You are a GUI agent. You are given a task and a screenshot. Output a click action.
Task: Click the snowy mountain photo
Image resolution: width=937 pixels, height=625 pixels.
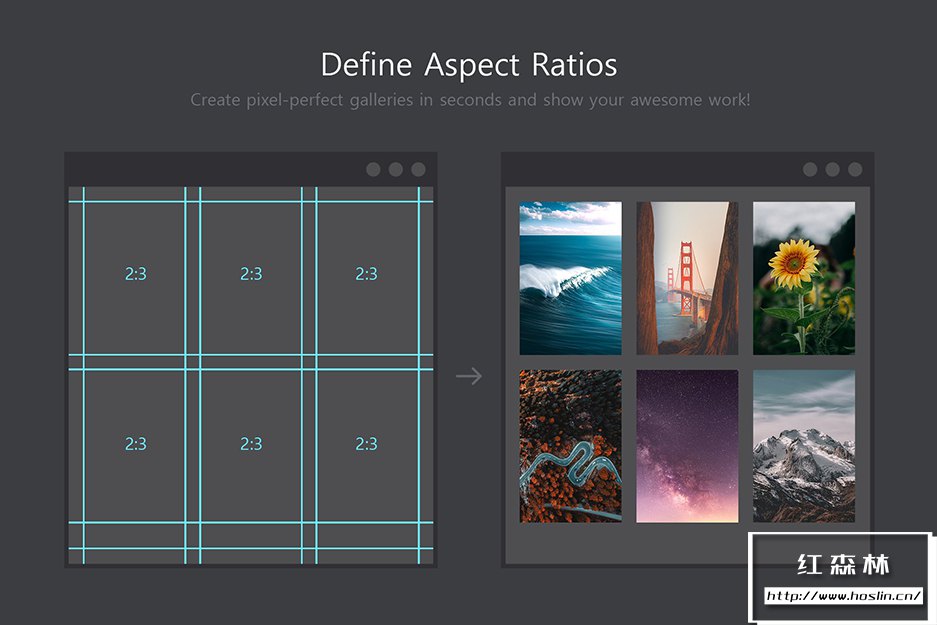[804, 446]
